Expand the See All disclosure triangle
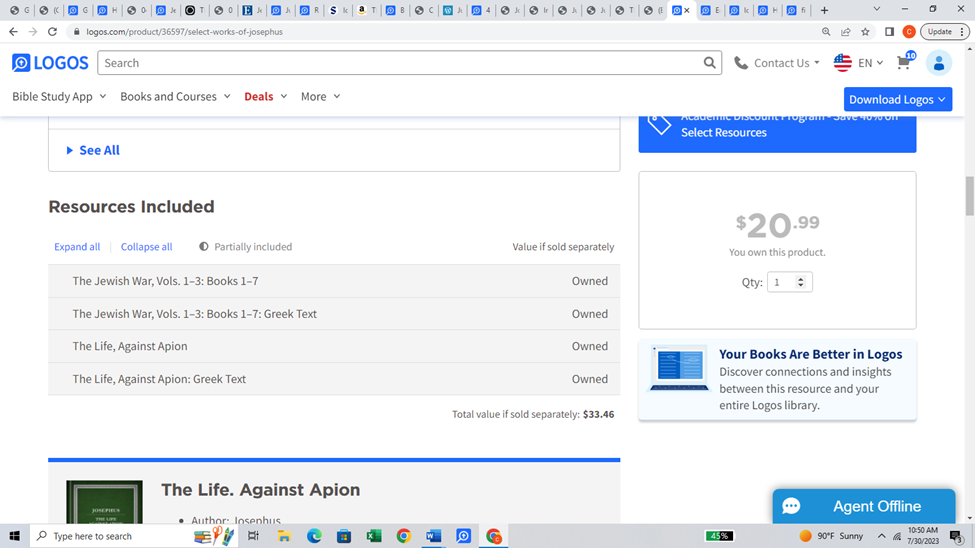Viewport: 975px width, 548px height. click(70, 150)
